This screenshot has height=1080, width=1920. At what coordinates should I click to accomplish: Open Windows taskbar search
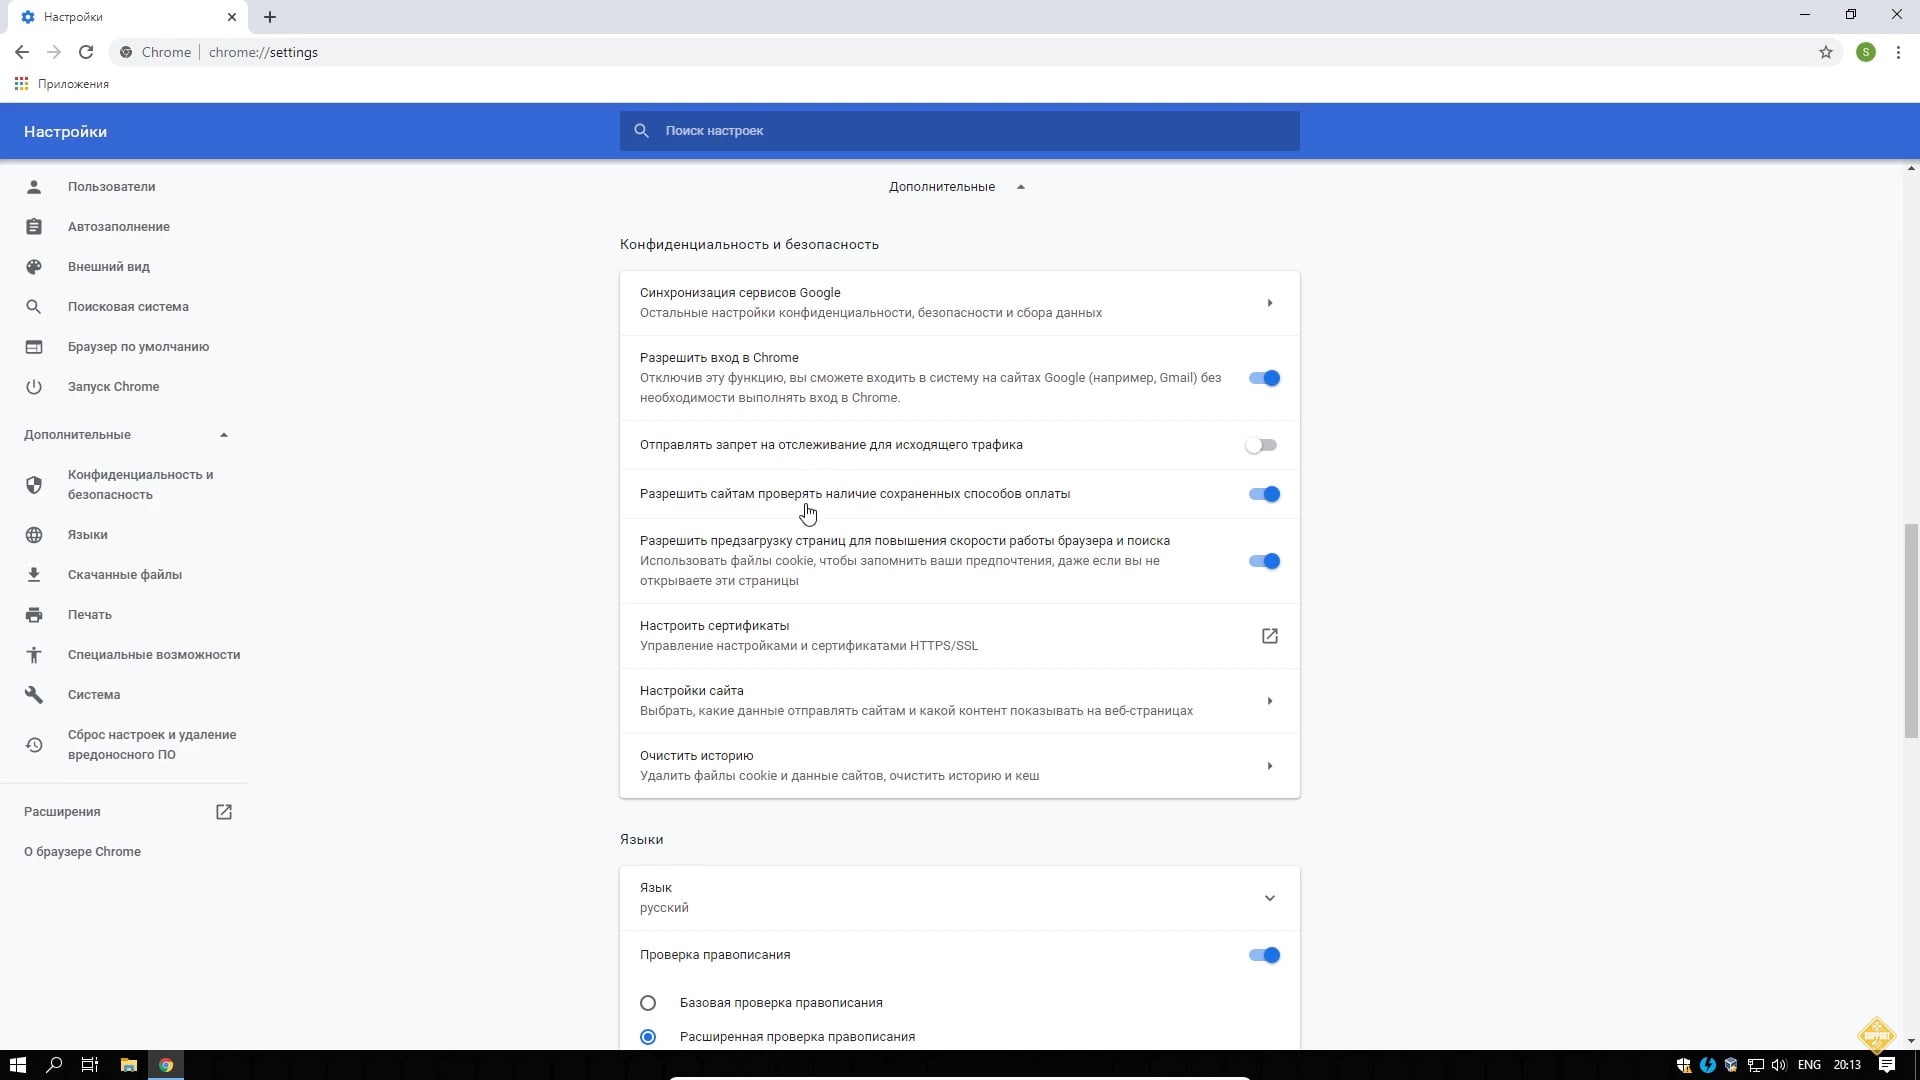(54, 1065)
